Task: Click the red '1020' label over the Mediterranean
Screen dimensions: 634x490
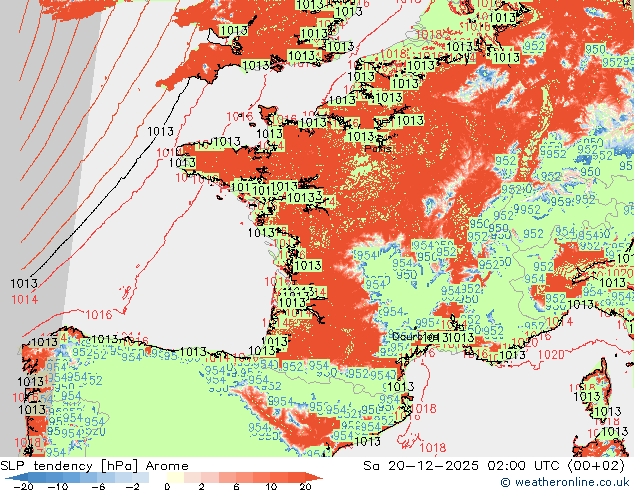Action: click(551, 355)
